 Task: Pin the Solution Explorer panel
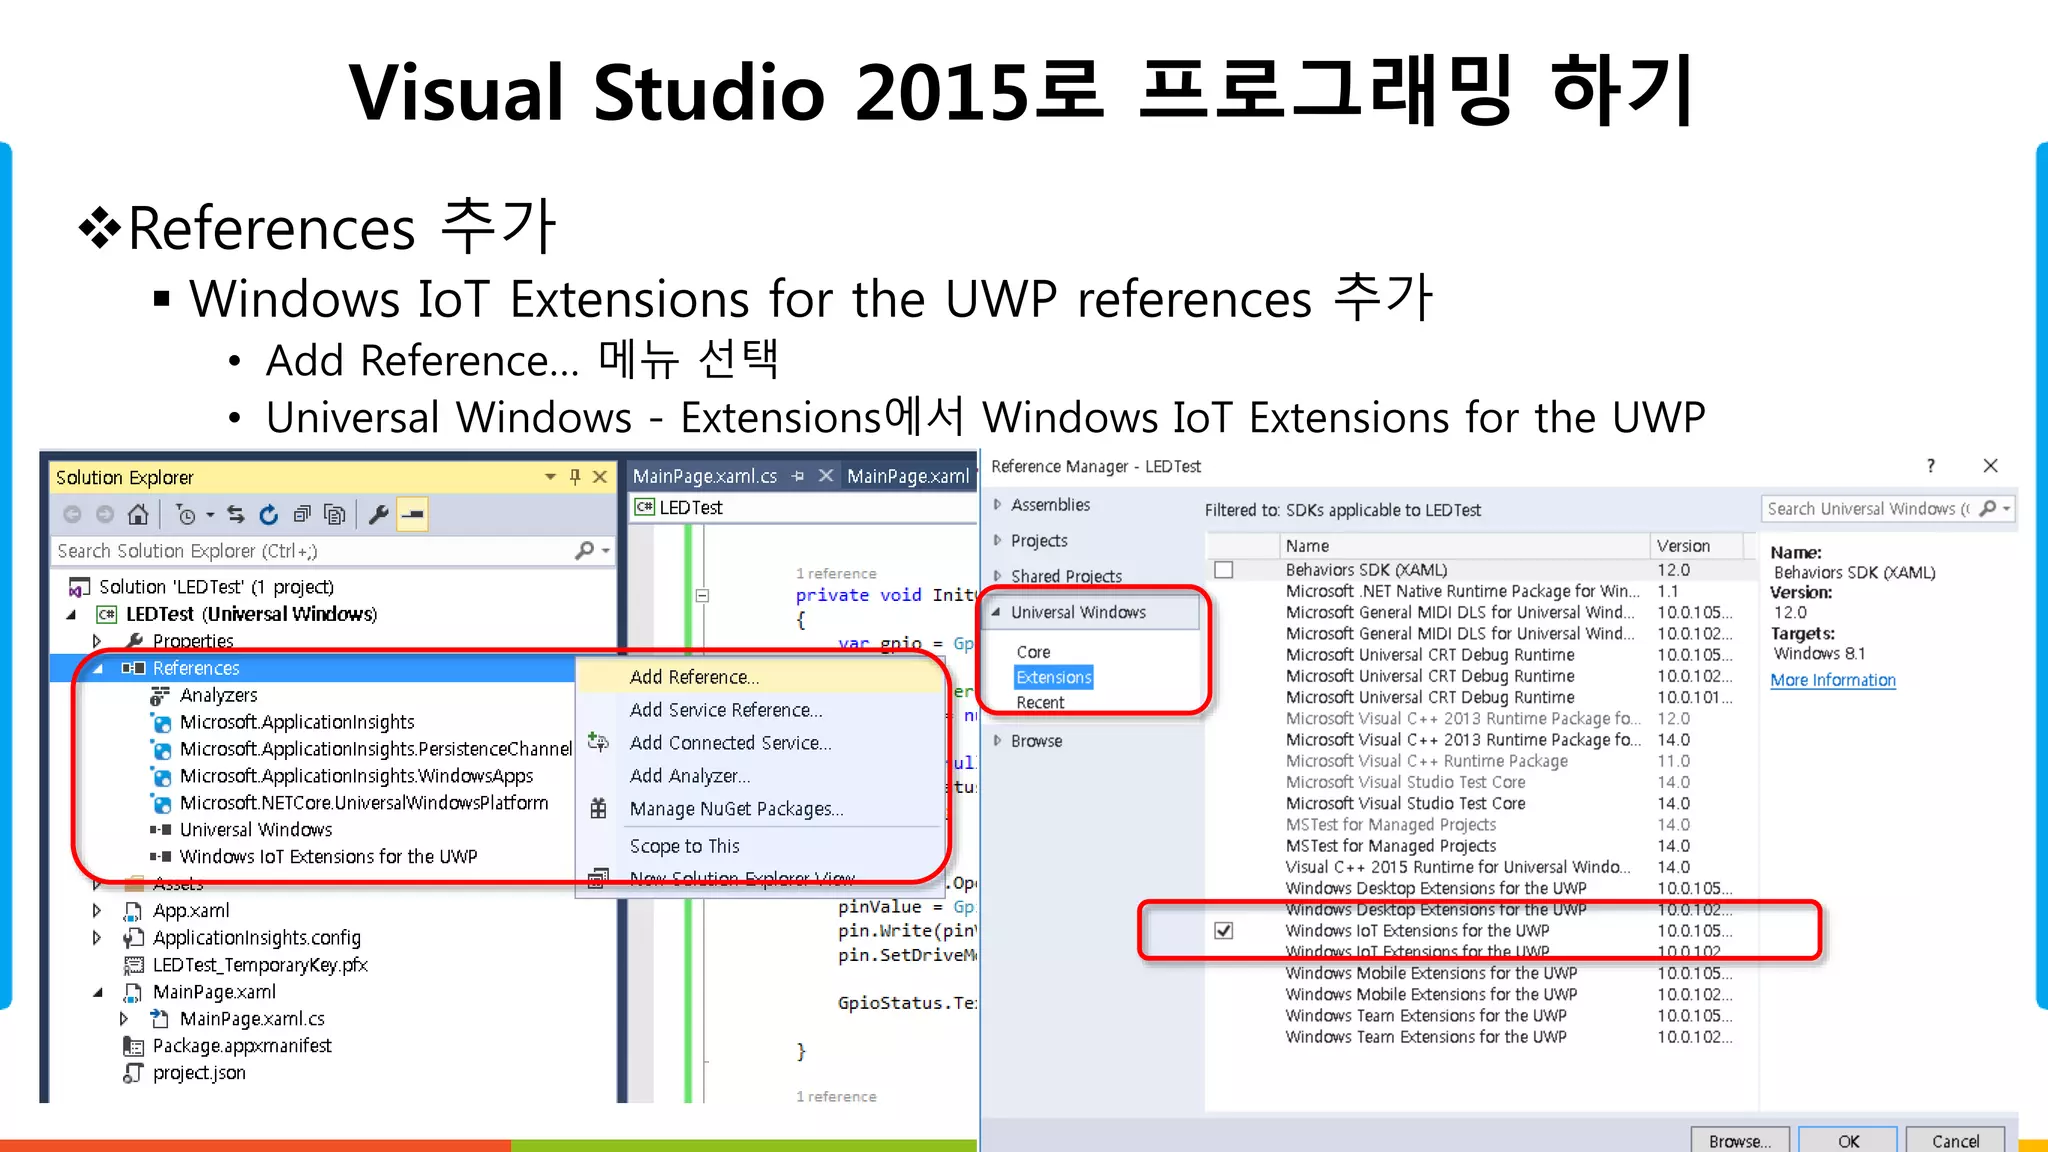pyautogui.click(x=575, y=477)
